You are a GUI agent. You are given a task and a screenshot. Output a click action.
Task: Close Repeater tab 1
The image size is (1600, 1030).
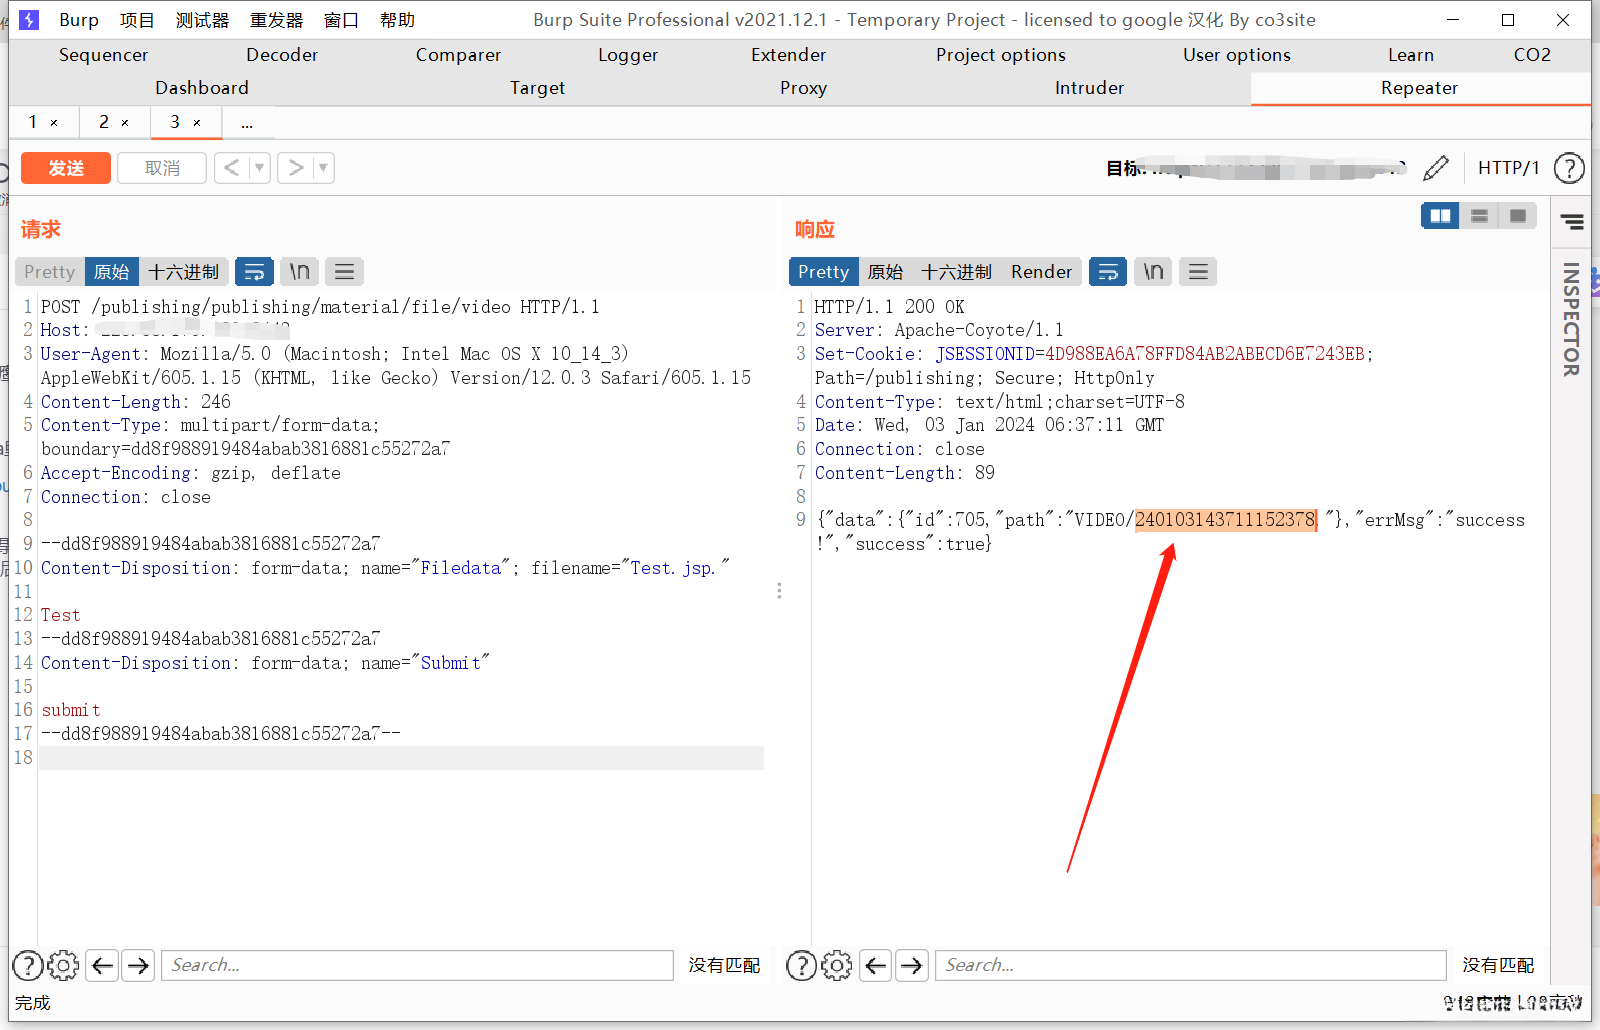[x=54, y=123]
